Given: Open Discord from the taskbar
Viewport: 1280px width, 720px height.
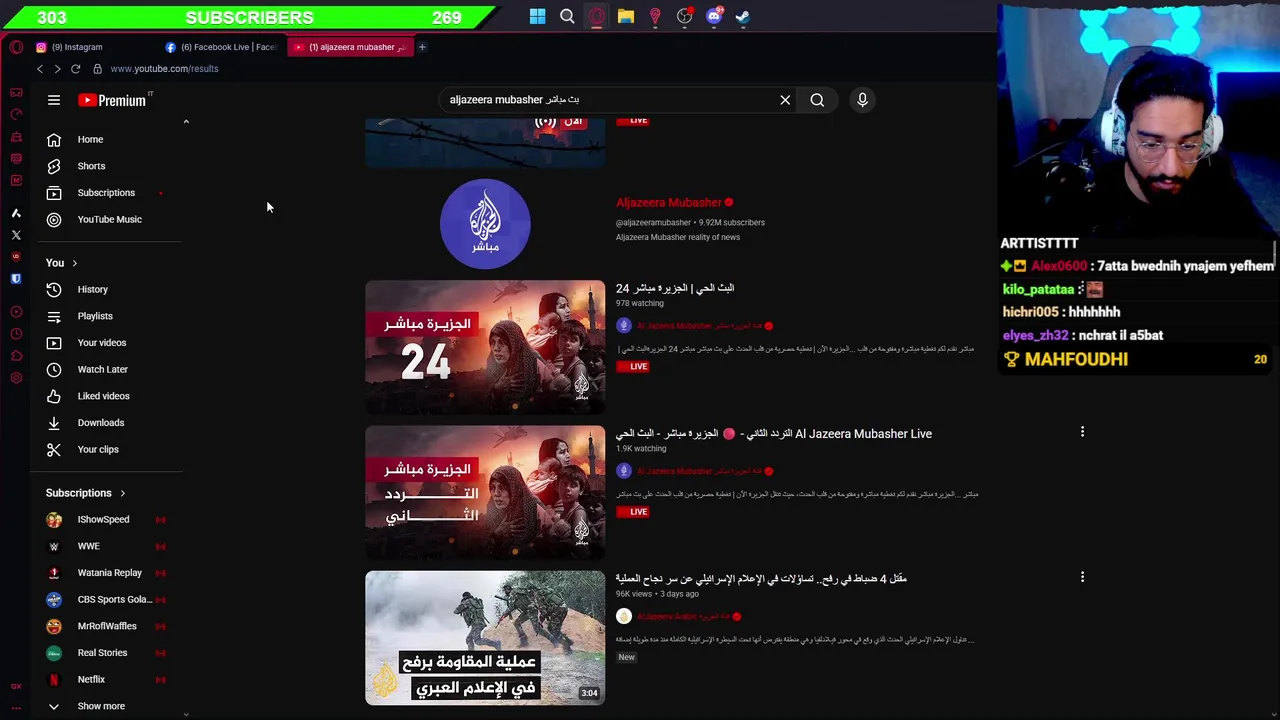Looking at the screenshot, I should pos(714,16).
